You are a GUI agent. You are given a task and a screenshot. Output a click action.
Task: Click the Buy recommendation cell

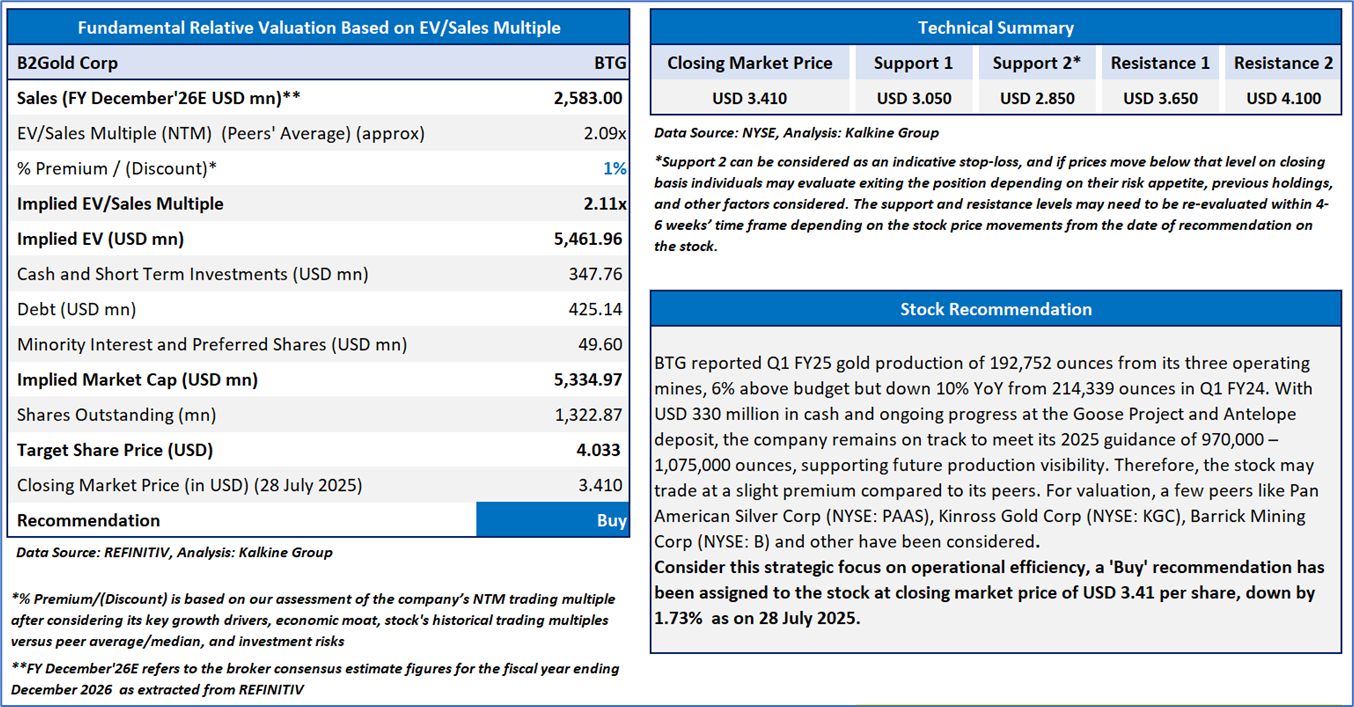click(553, 520)
